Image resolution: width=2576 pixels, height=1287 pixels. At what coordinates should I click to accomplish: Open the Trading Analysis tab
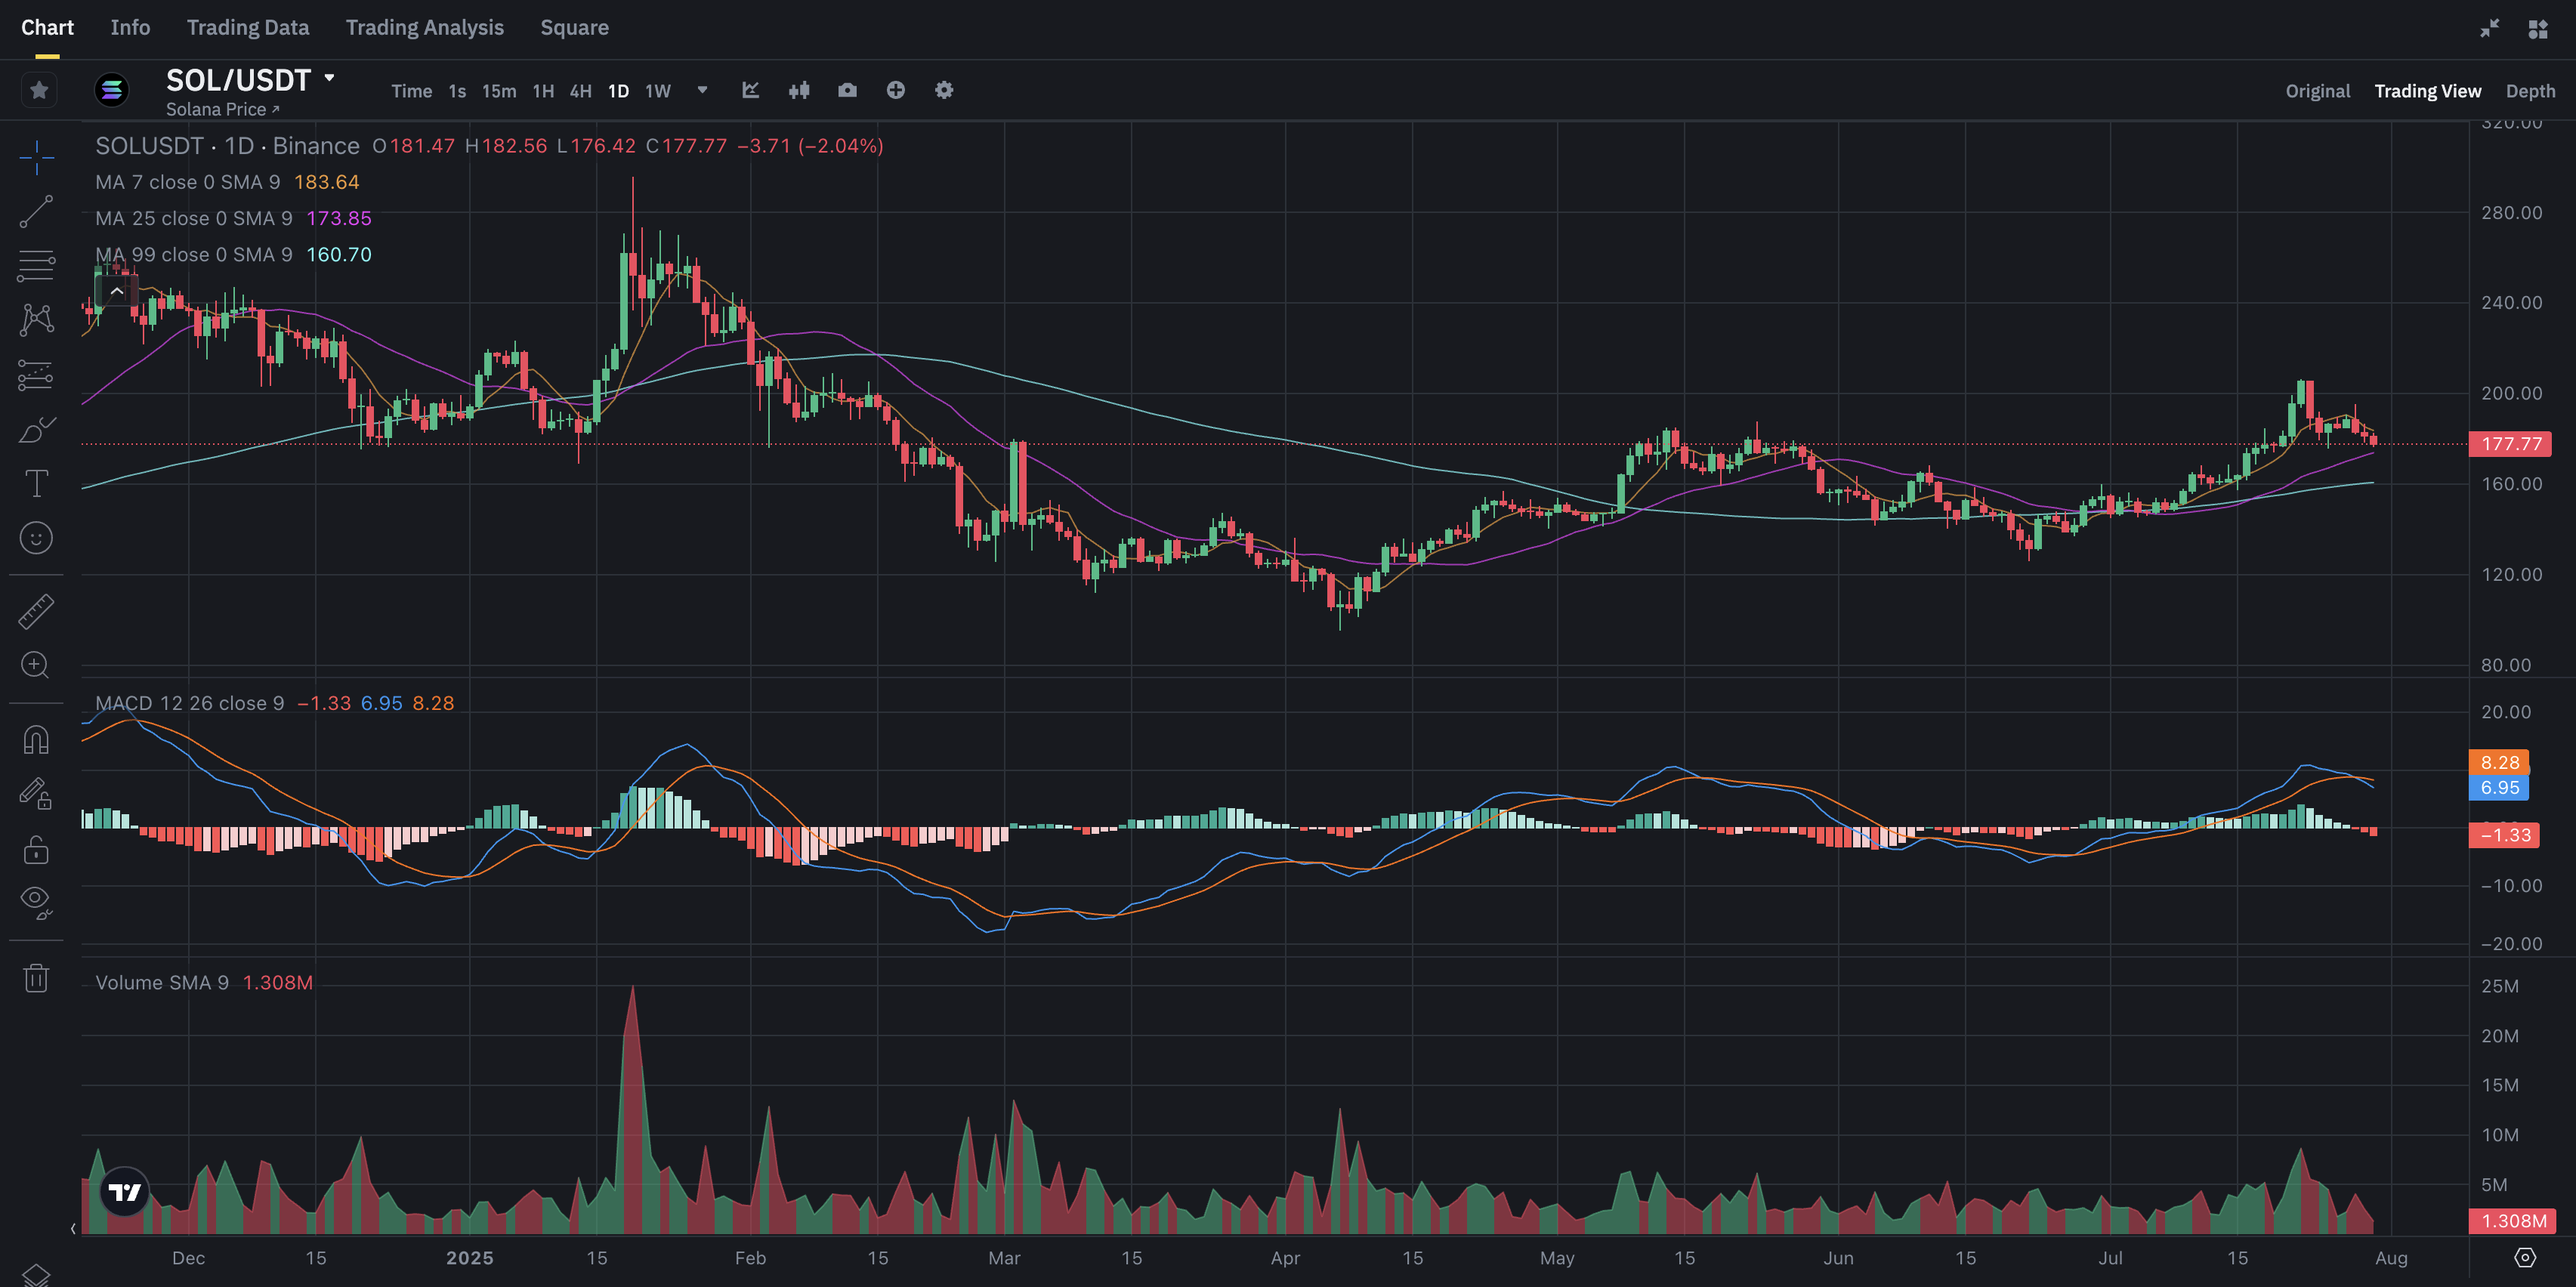(425, 28)
